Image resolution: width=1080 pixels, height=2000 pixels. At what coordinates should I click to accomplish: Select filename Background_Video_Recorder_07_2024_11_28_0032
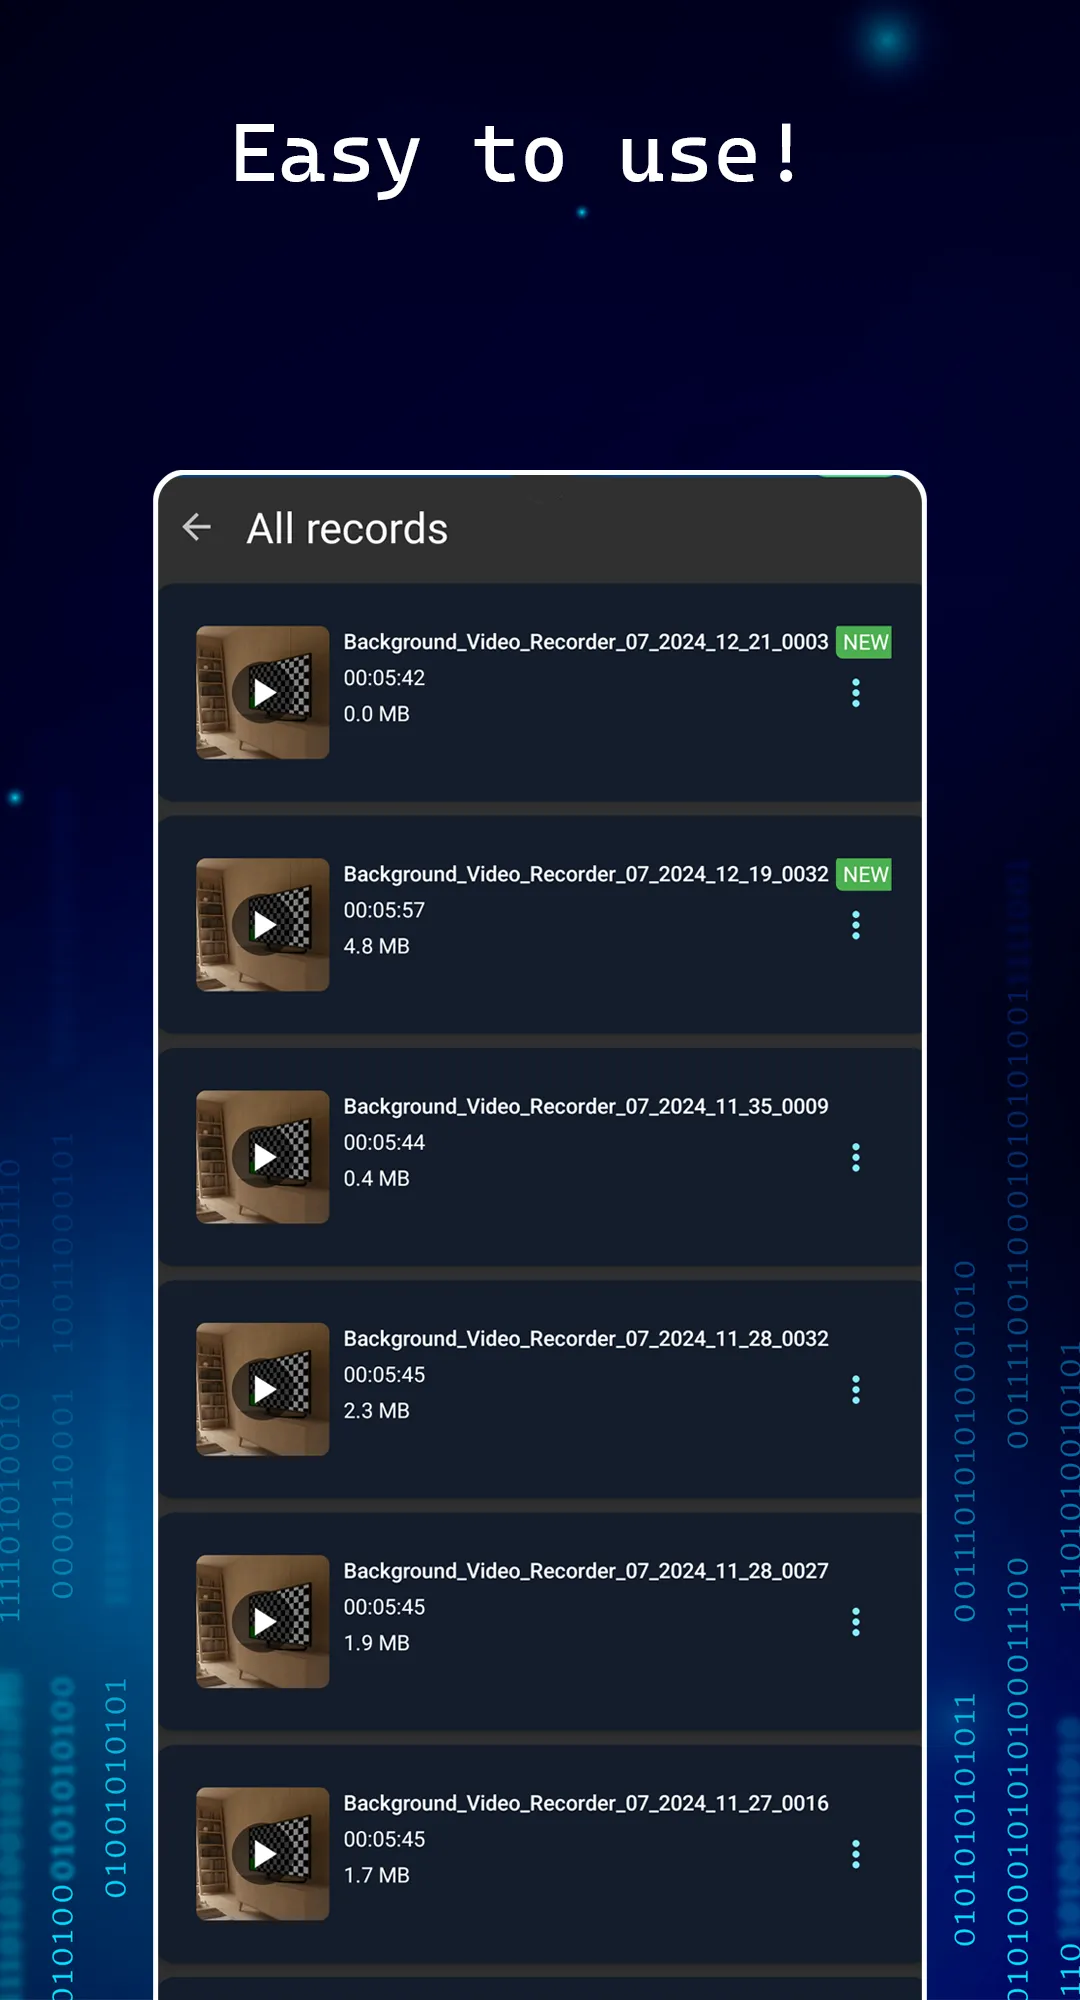[586, 1338]
